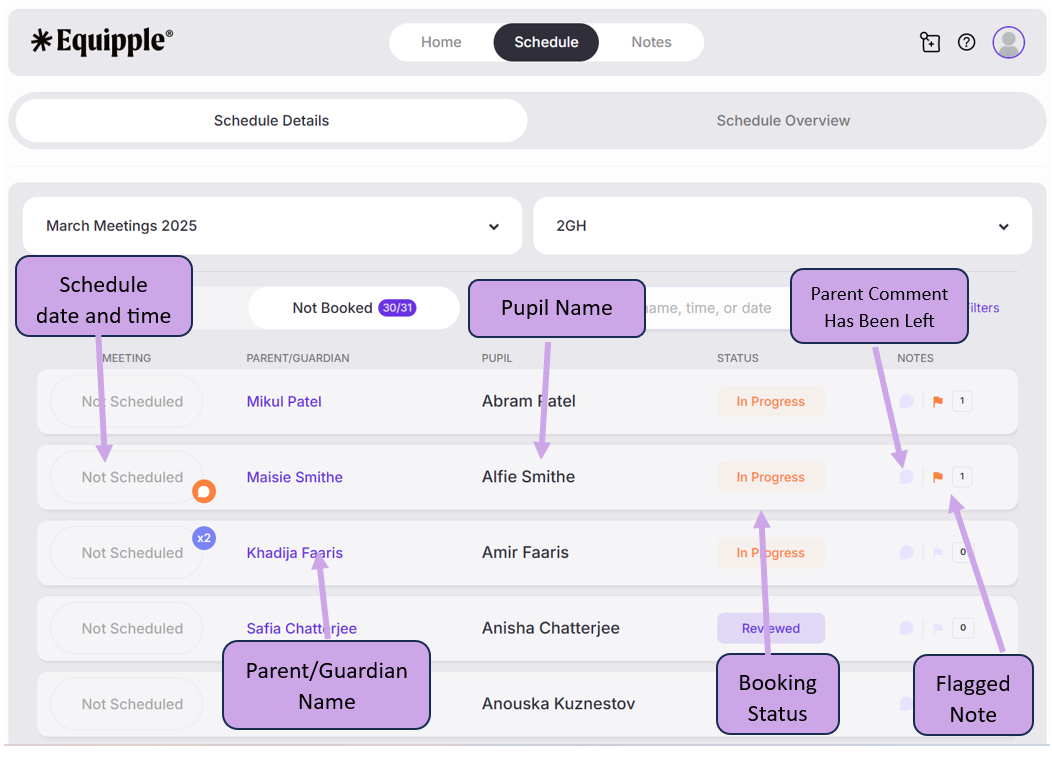Open help via the question mark icon

tap(966, 42)
